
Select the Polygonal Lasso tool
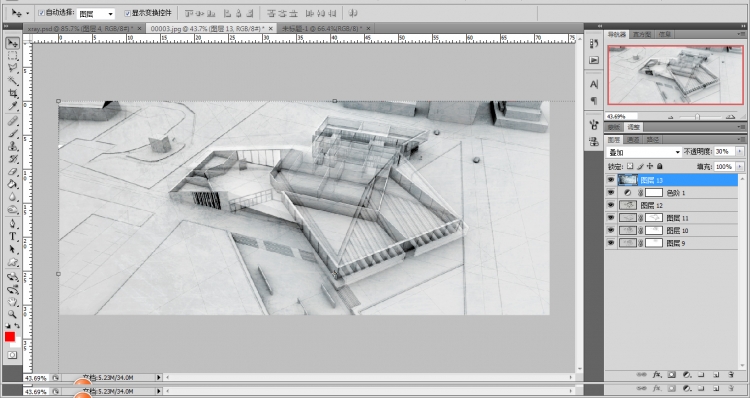tap(12, 68)
